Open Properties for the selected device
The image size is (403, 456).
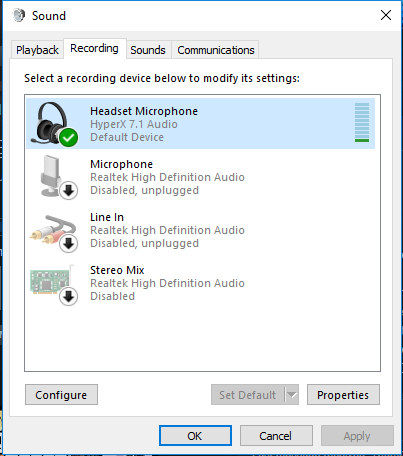(343, 395)
